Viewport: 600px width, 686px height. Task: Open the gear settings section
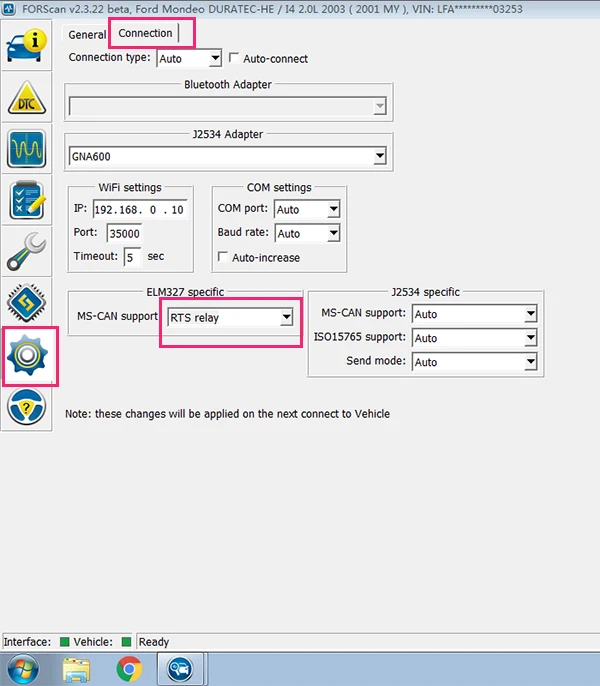click(x=27, y=356)
